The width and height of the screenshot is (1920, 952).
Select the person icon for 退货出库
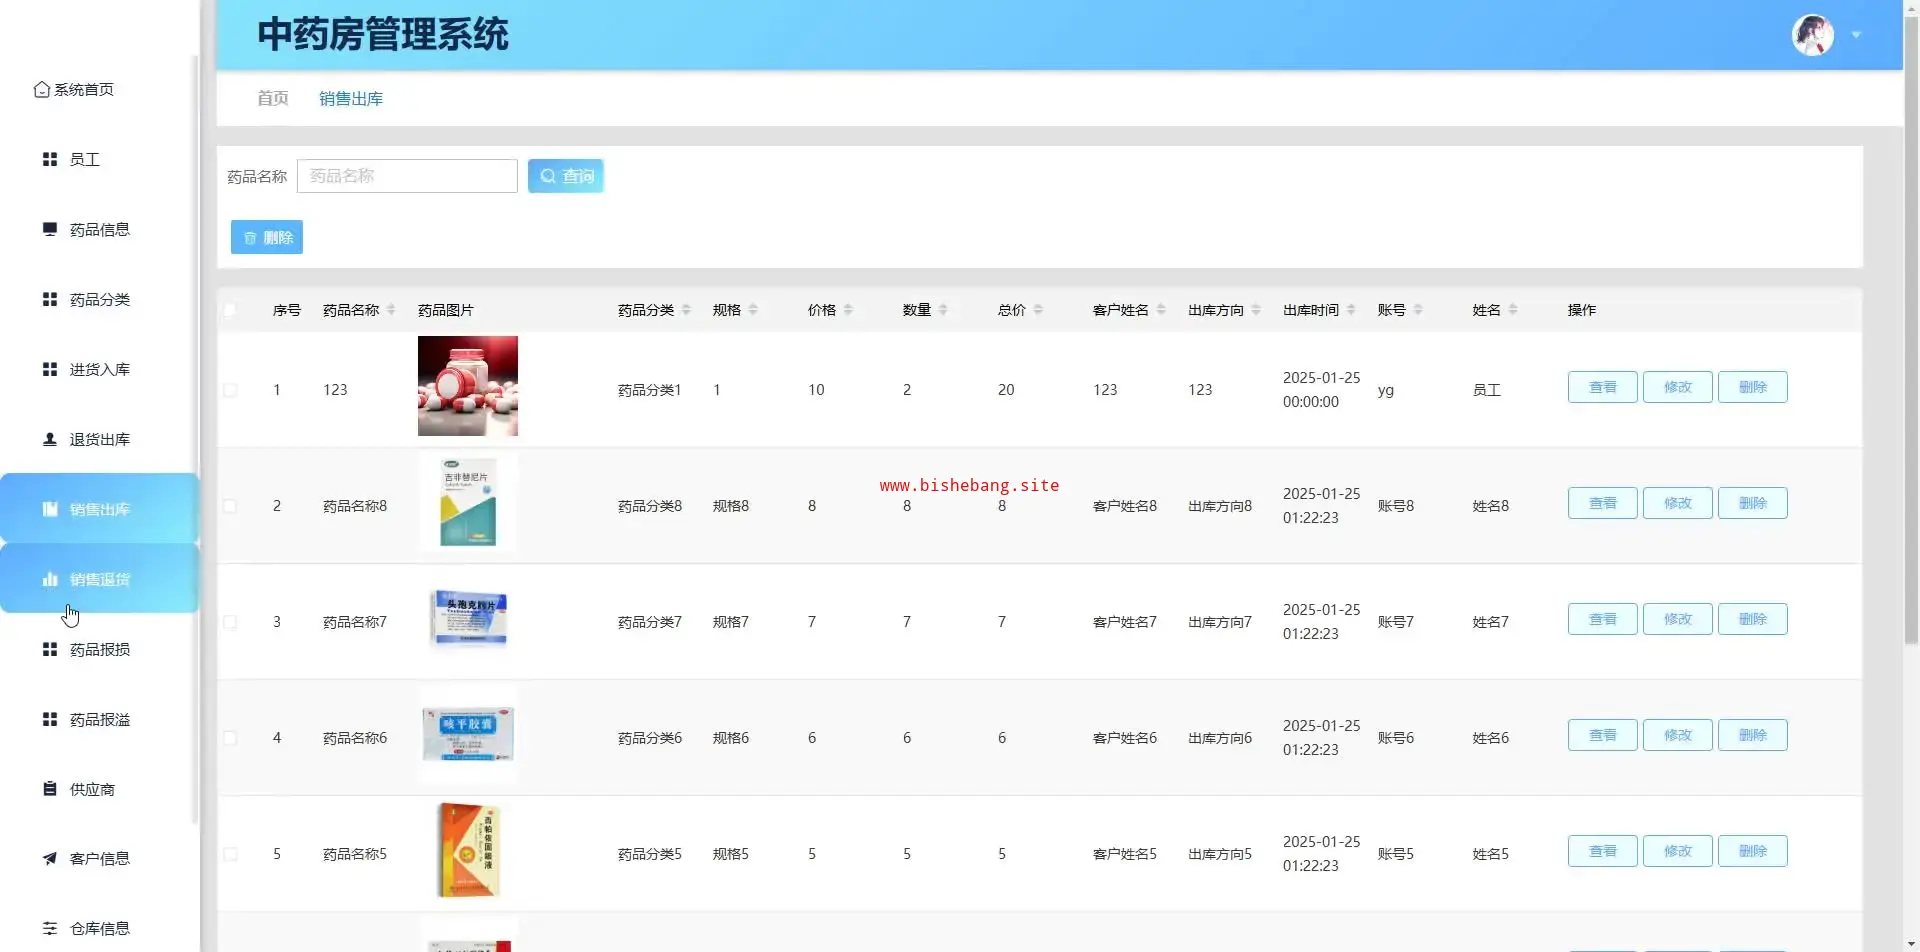coord(50,439)
